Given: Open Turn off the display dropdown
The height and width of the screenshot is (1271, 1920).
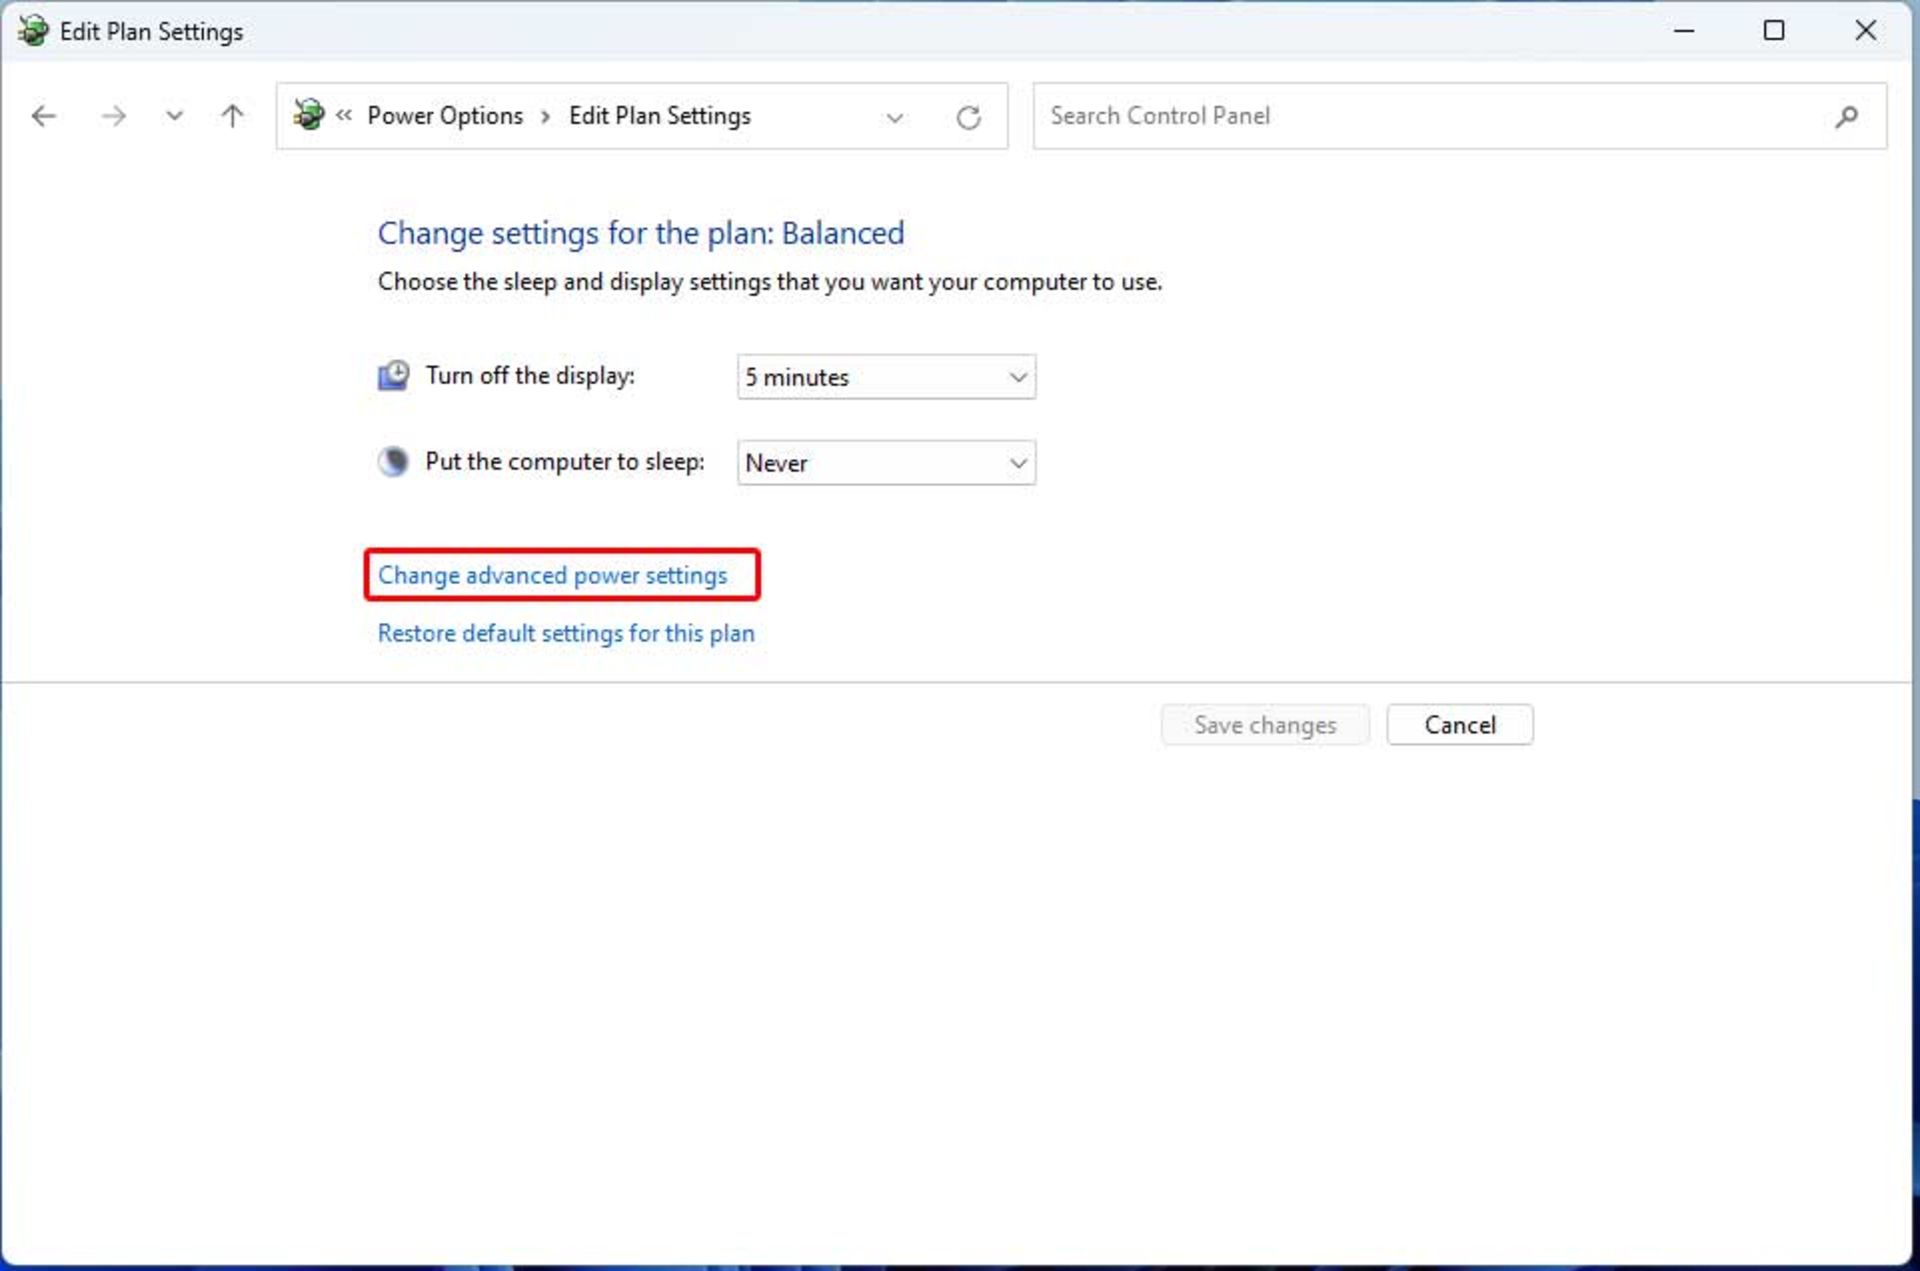Looking at the screenshot, I should tap(886, 377).
